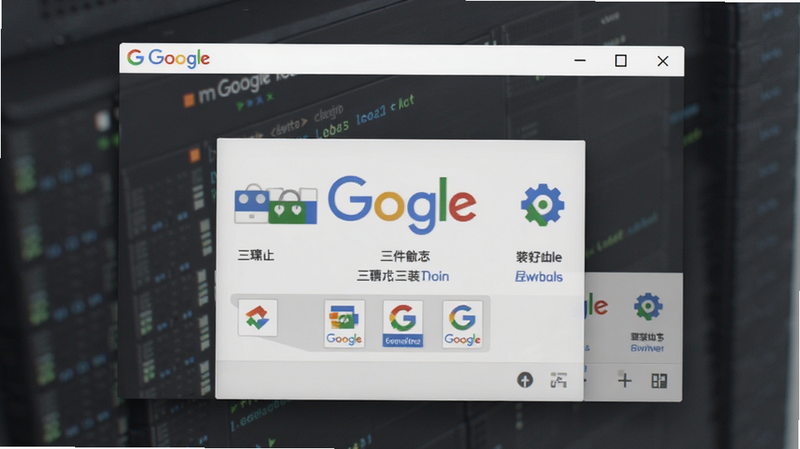The image size is (800, 449).
Task: Minimize the Google window
Action: coord(580,60)
